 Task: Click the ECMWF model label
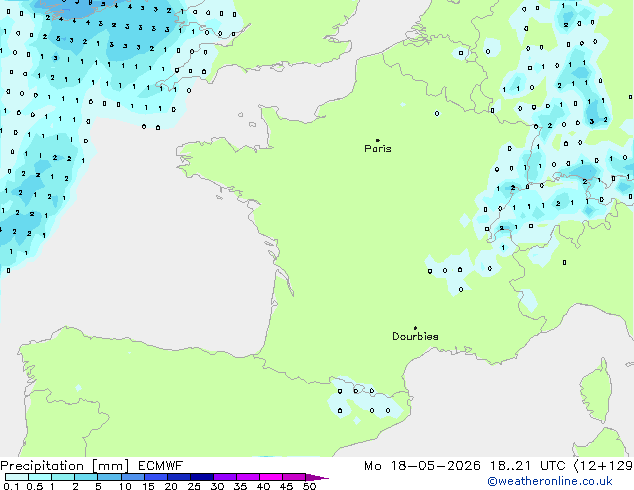(161, 466)
